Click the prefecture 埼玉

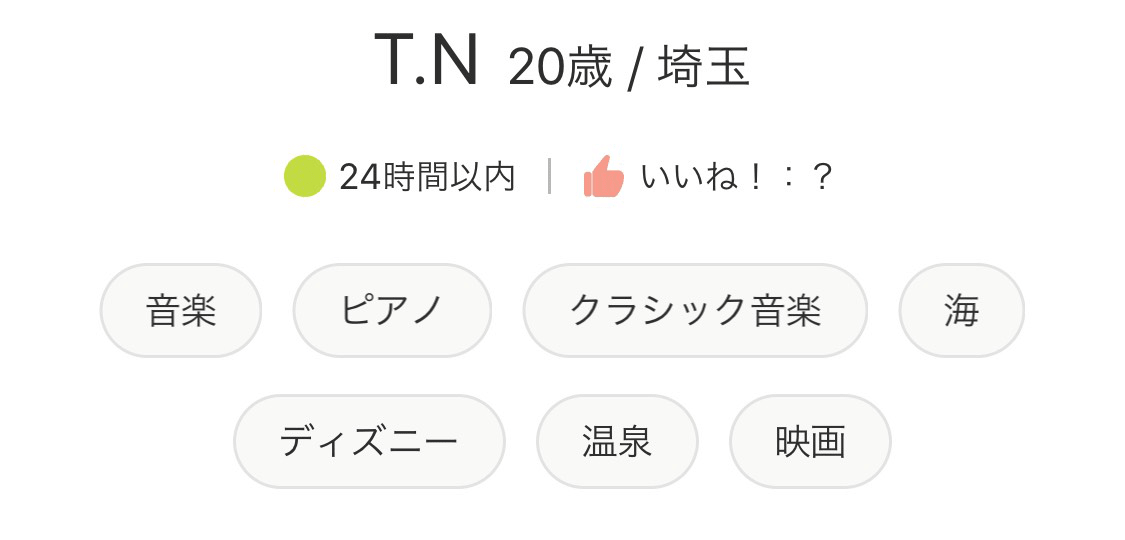pyautogui.click(x=704, y=68)
